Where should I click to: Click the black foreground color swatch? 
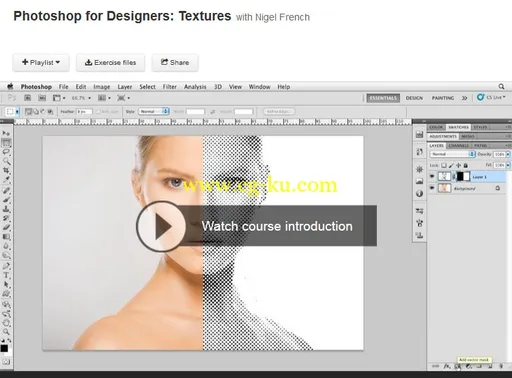coord(4,348)
